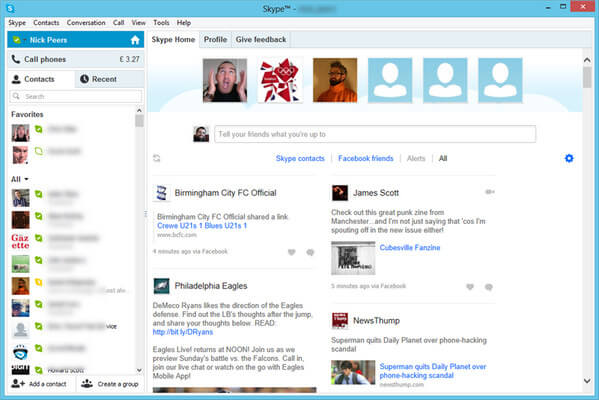Click the video call icon beside James Scott
The height and width of the screenshot is (400, 599).
click(490, 192)
